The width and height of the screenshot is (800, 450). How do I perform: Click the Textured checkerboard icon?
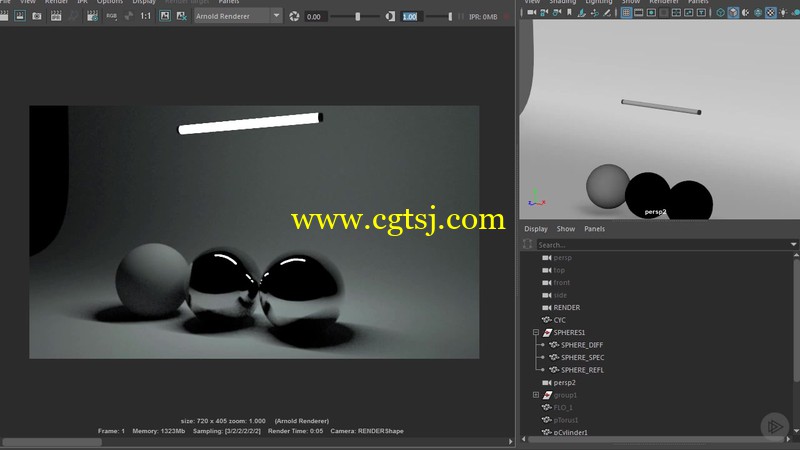pyautogui.click(x=771, y=13)
